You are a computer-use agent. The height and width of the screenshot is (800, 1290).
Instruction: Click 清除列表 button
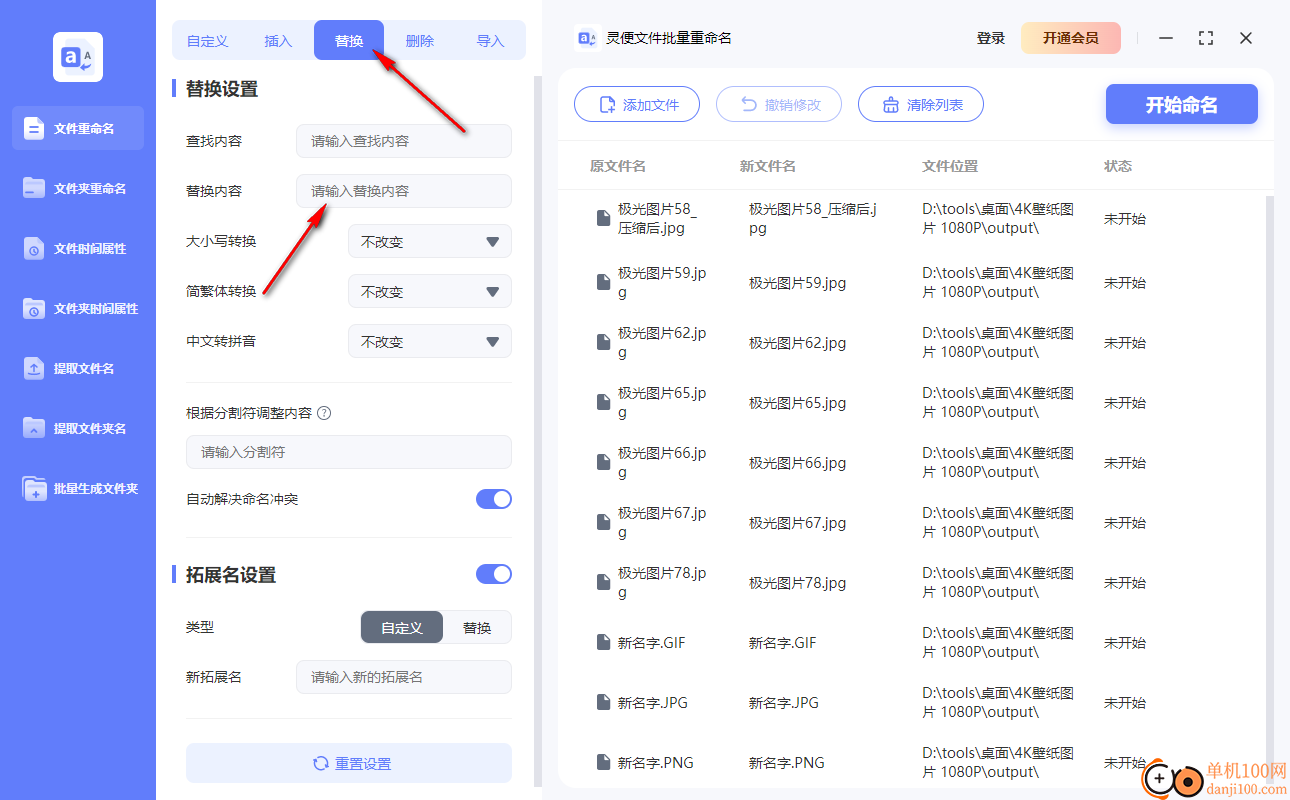coord(921,104)
